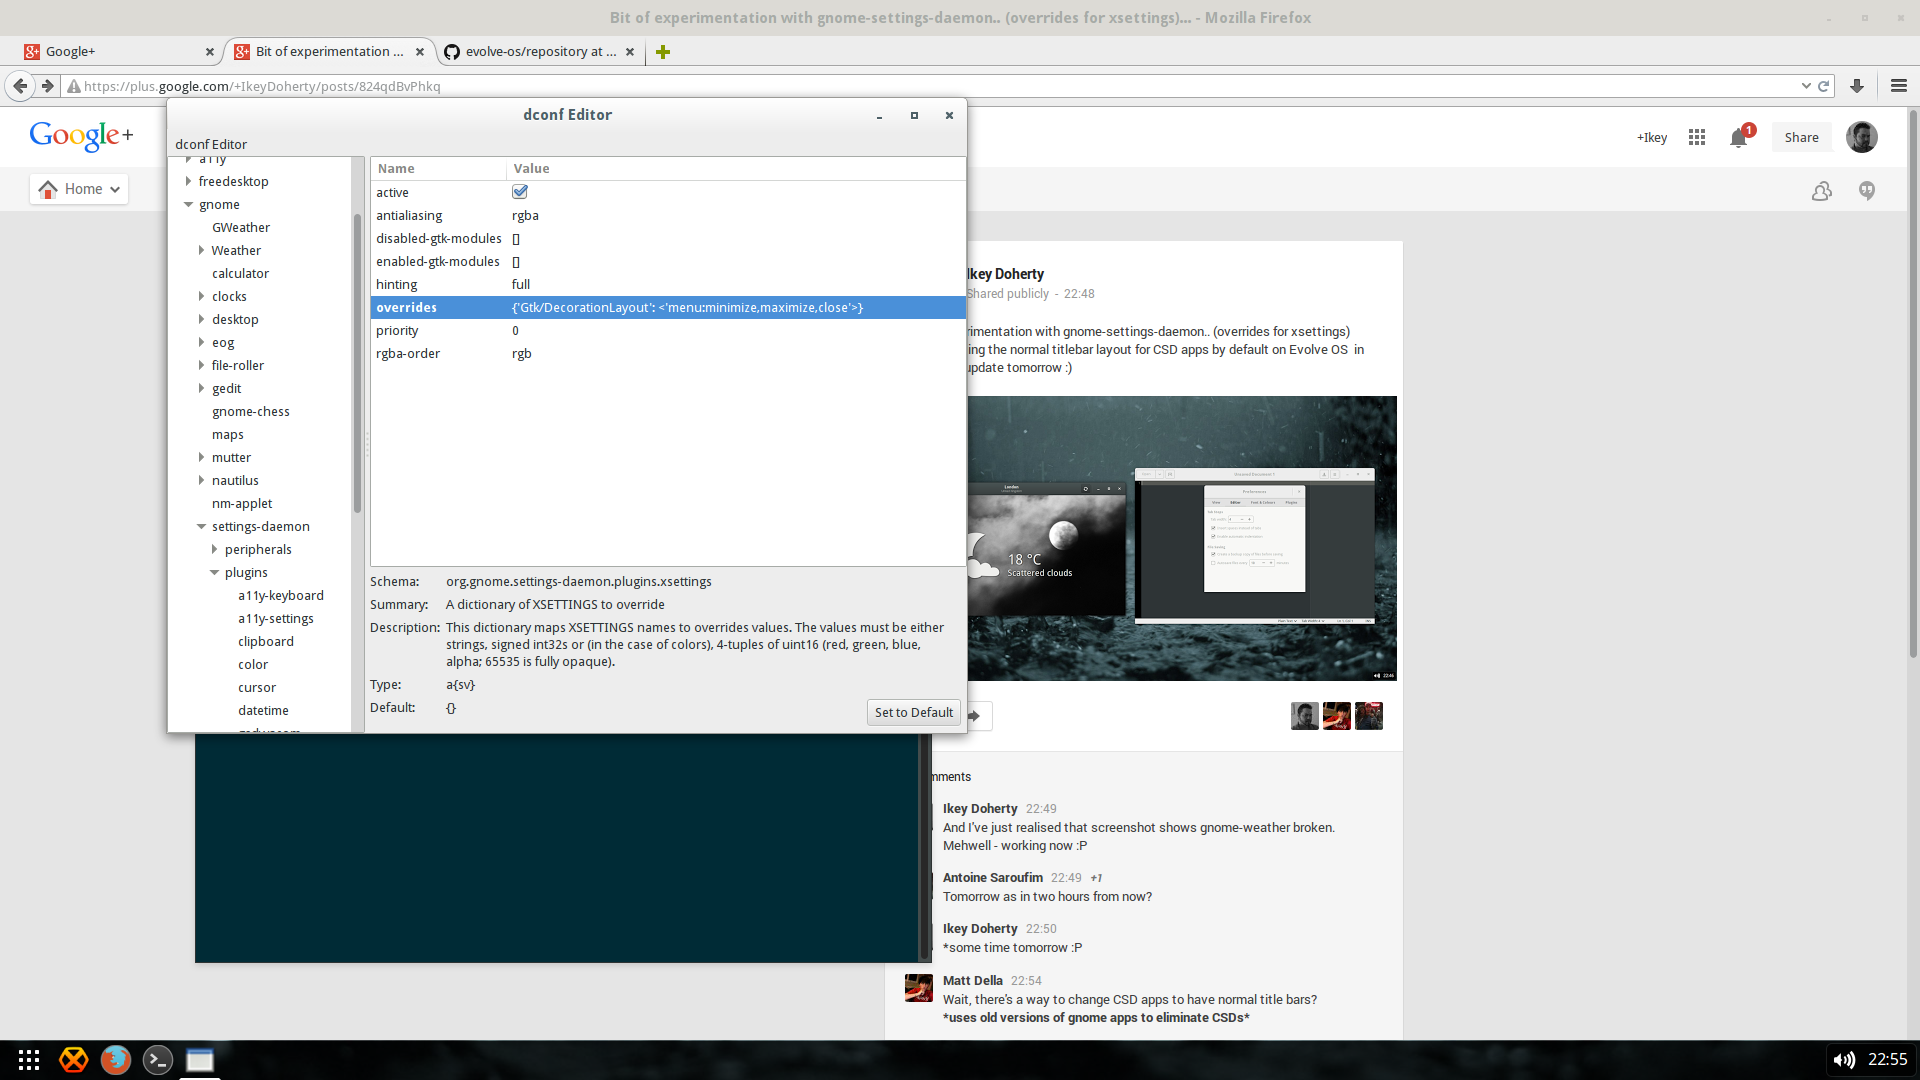Expand the mutter tree node

pos(201,457)
